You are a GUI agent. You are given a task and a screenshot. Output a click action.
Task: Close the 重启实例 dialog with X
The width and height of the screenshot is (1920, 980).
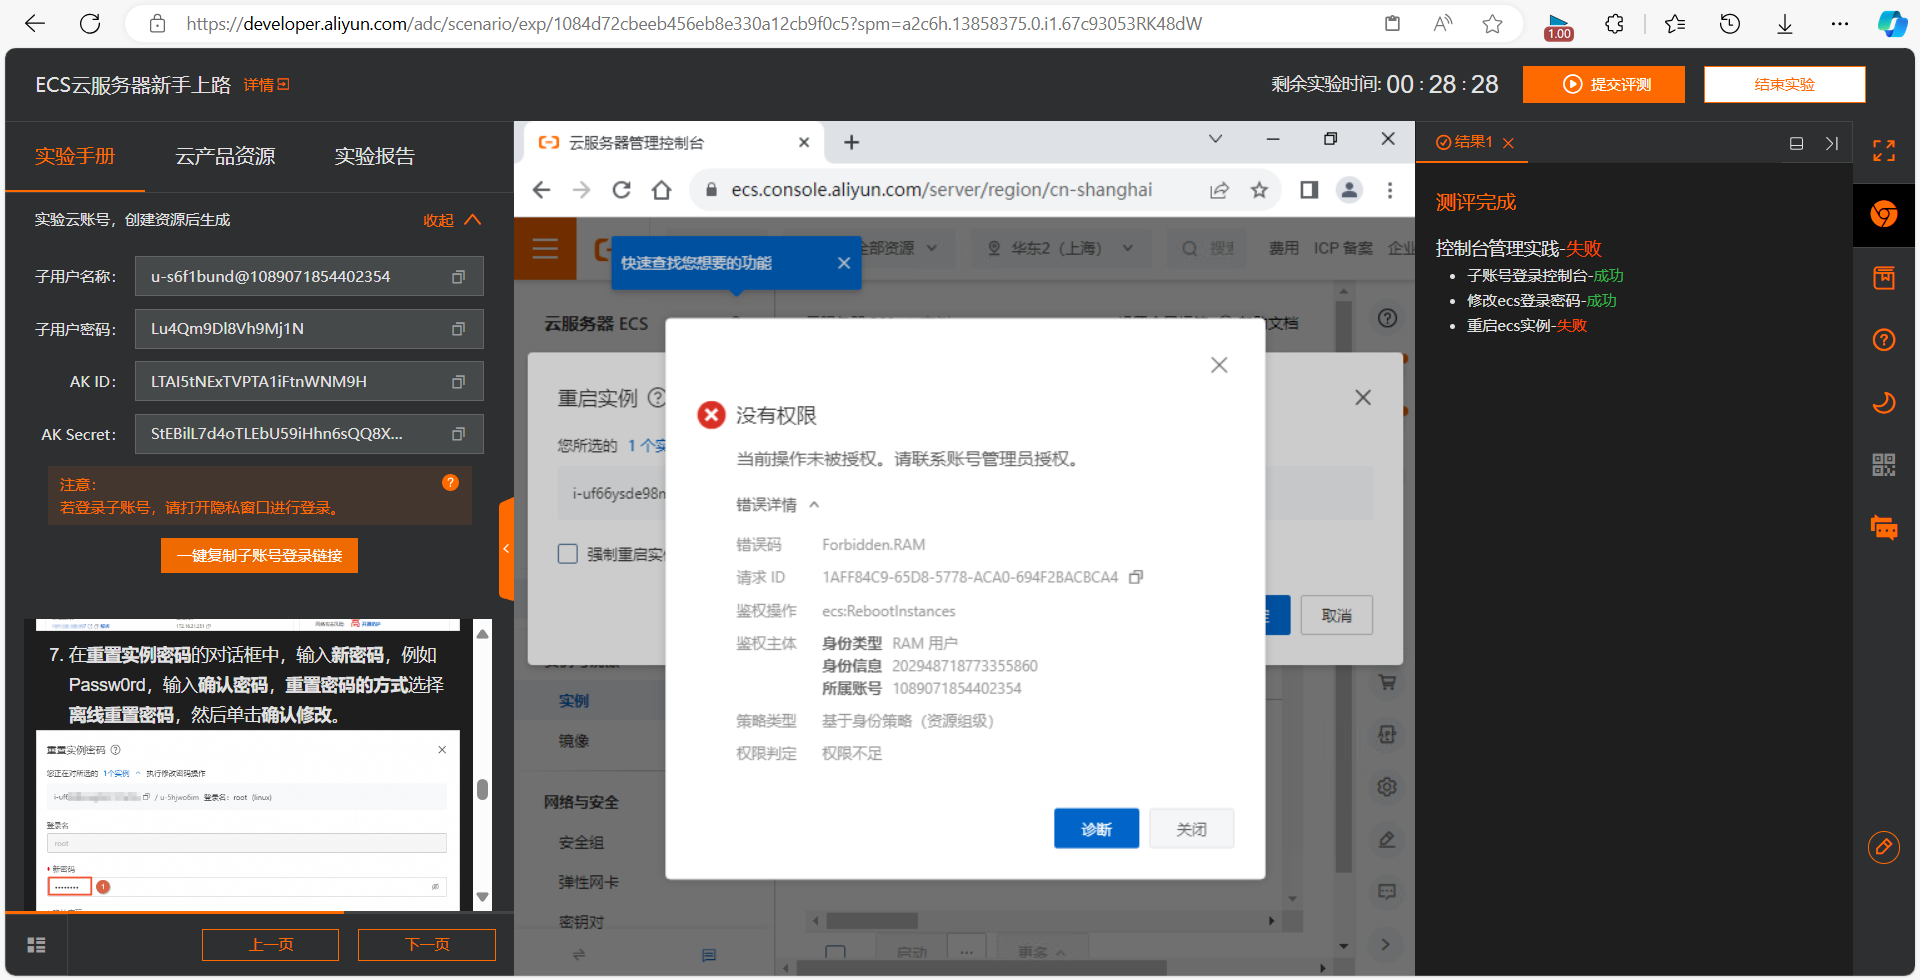click(1363, 398)
